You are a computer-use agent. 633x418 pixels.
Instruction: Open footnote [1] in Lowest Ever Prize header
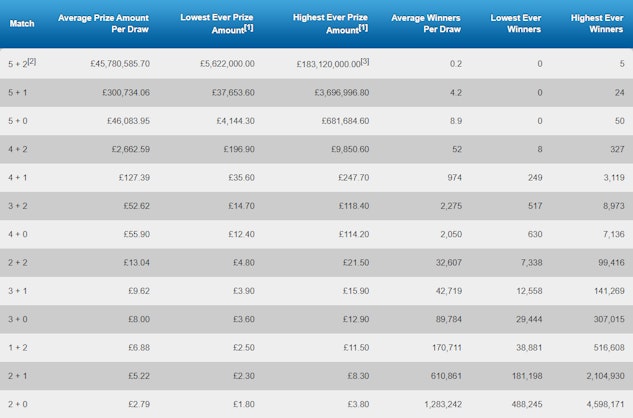point(249,28)
